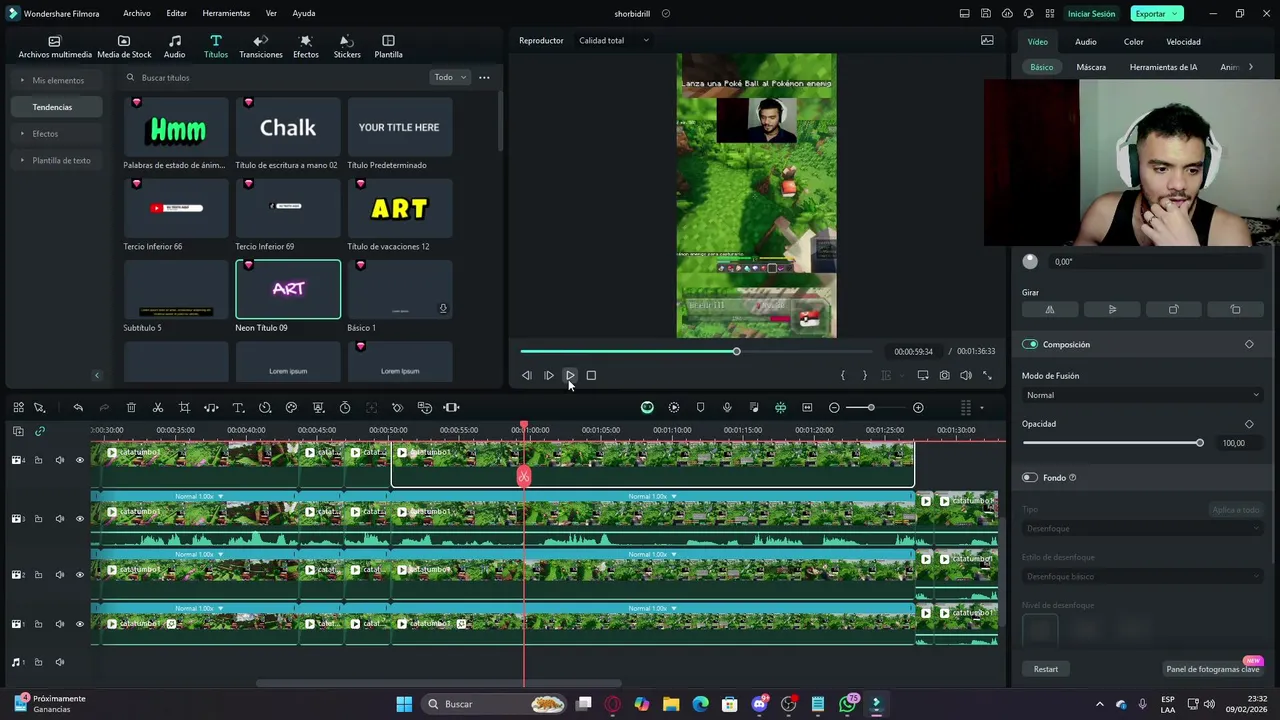This screenshot has width=1280, height=720.
Task: Click the preview playback progress slider
Action: coord(697,351)
